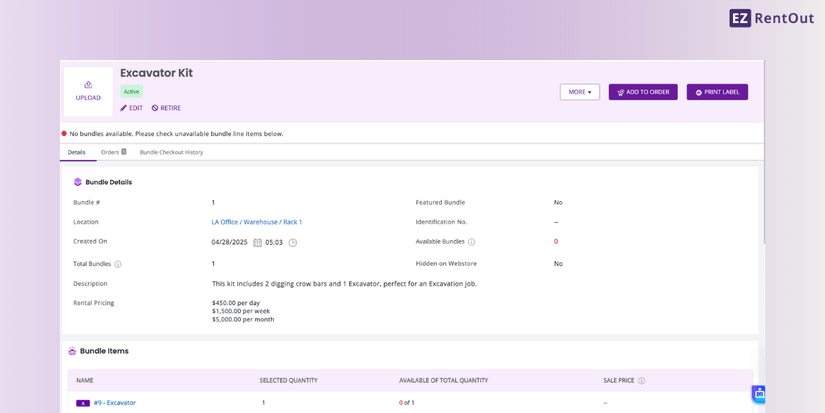Retire the Excavator Kit bundle
Screen dimensions: 825x413
166,108
